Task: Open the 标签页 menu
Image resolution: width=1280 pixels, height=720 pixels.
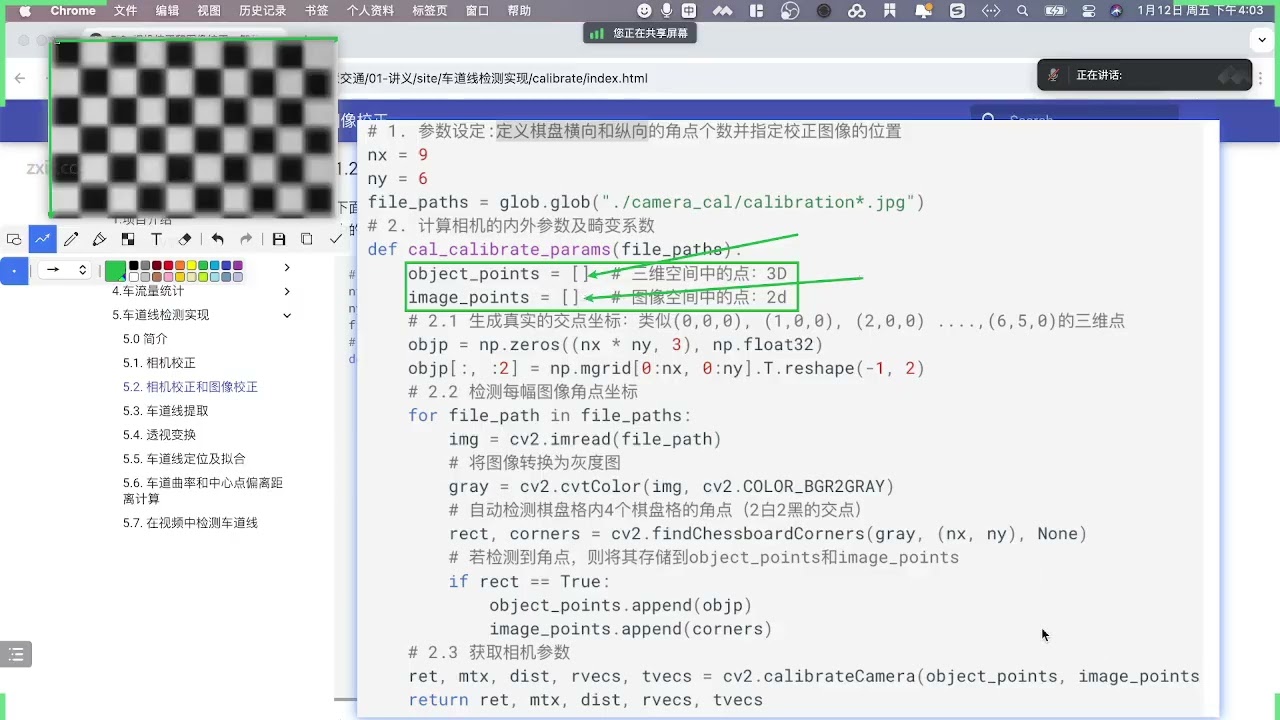Action: (430, 11)
